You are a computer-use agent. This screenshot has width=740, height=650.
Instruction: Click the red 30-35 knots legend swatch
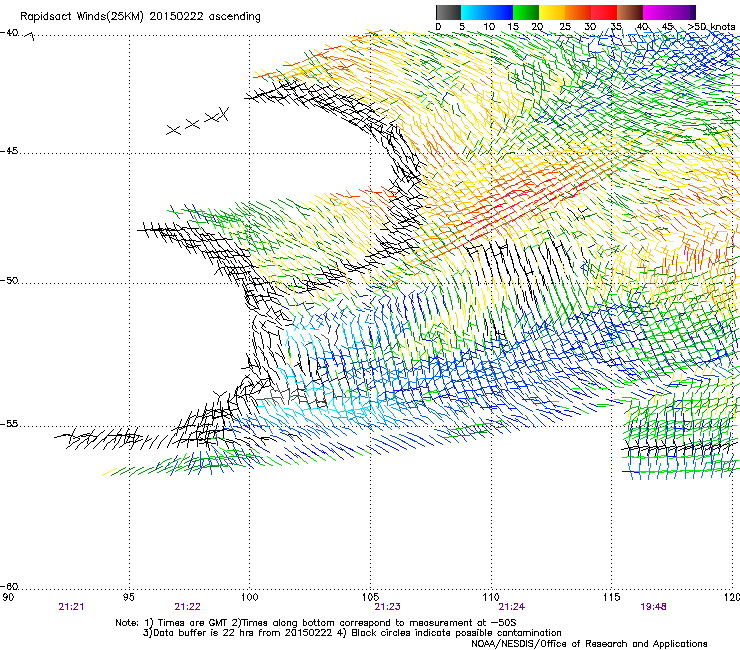tap(604, 12)
